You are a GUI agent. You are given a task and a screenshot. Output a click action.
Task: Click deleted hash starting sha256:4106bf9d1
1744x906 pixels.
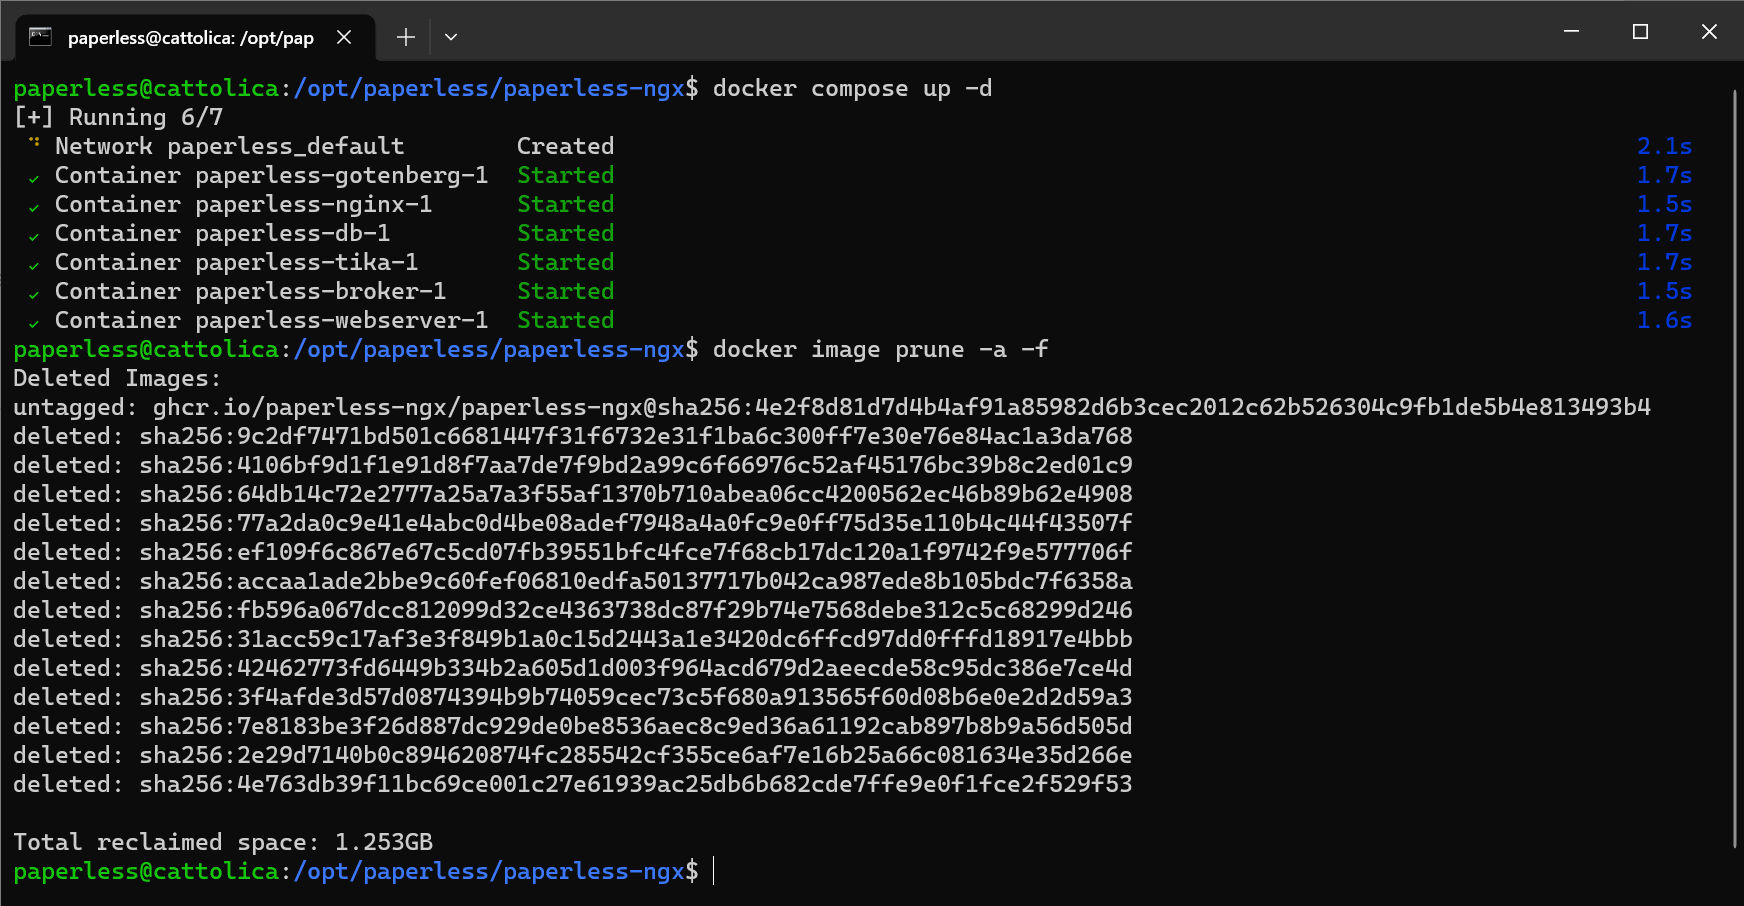[636, 465]
